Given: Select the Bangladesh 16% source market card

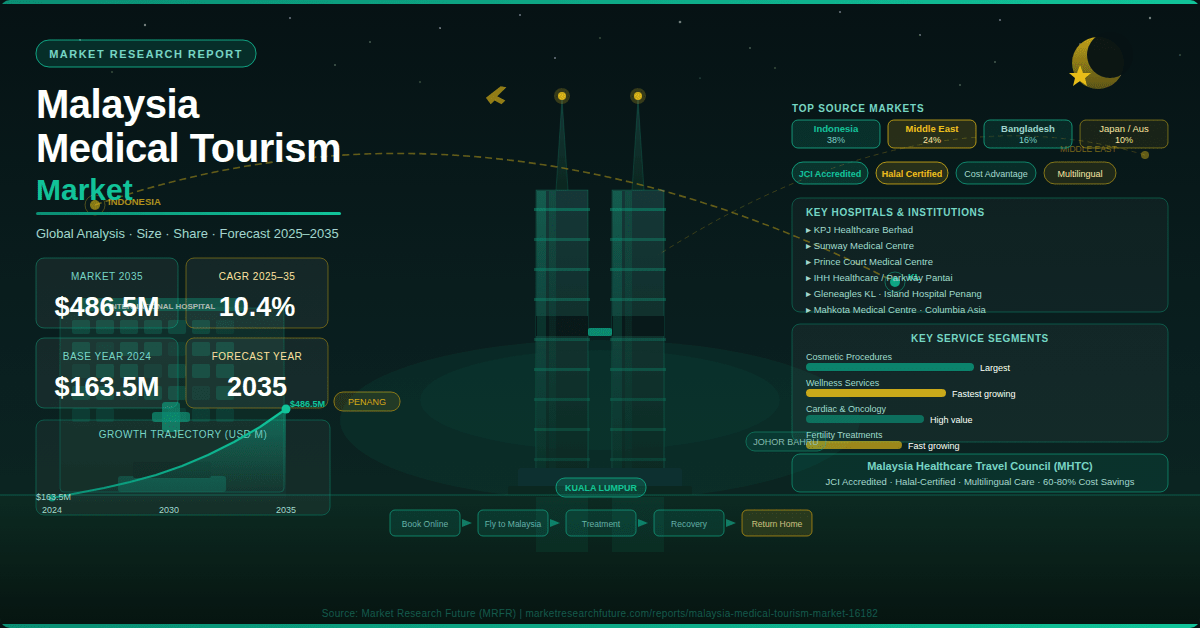Looking at the screenshot, I should coord(1027,134).
